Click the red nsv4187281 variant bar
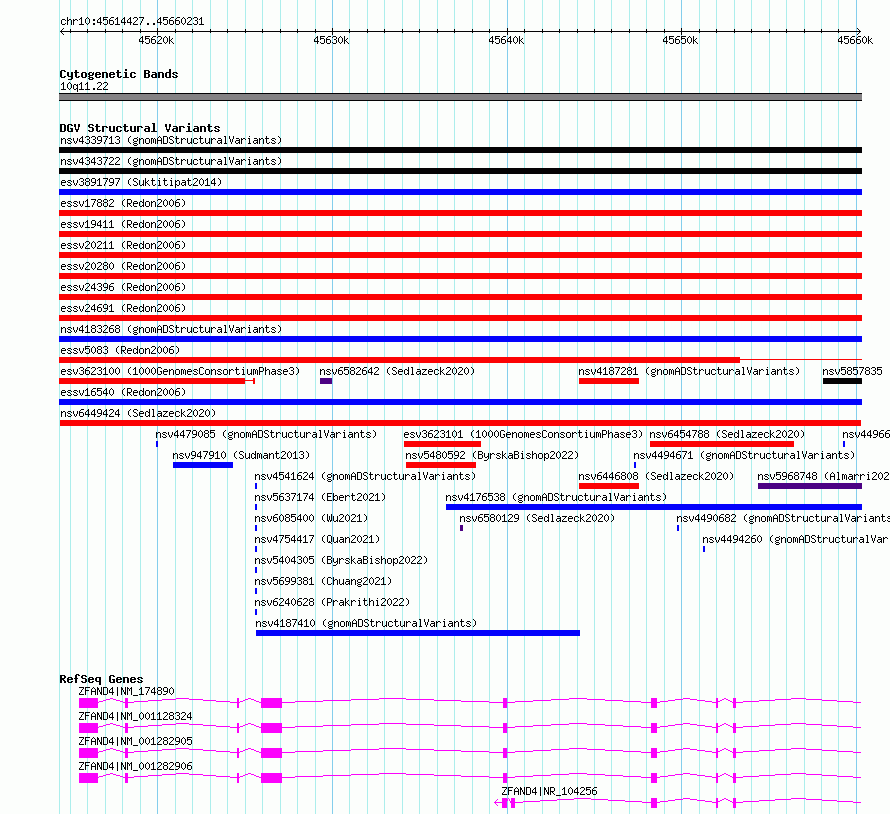 coord(609,381)
